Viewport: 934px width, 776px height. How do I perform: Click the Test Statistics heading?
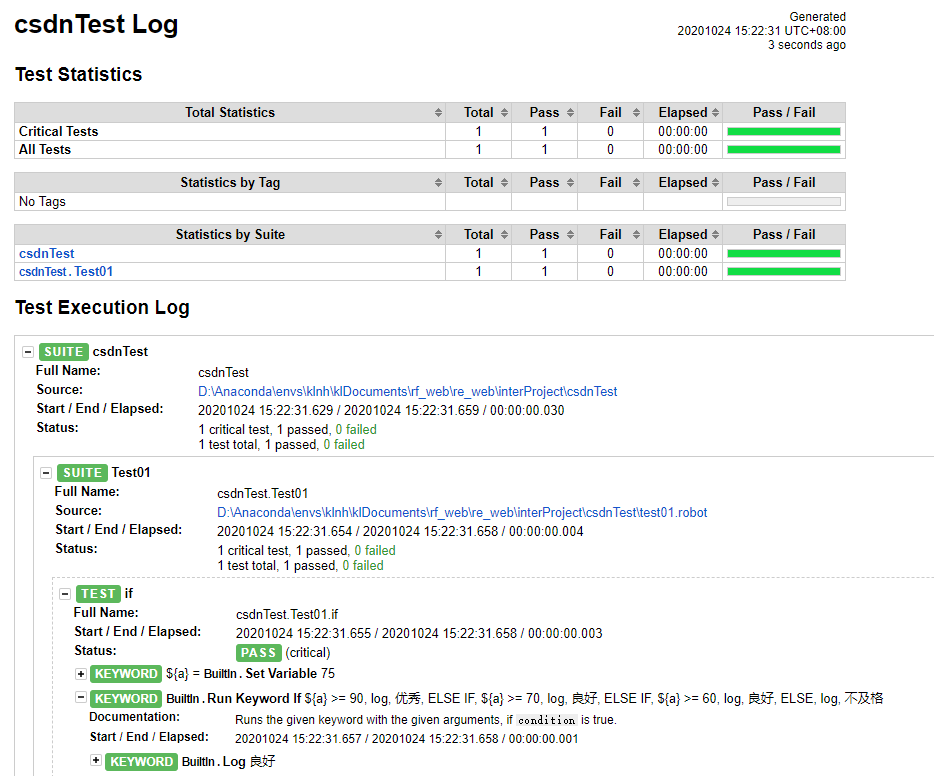[x=79, y=74]
